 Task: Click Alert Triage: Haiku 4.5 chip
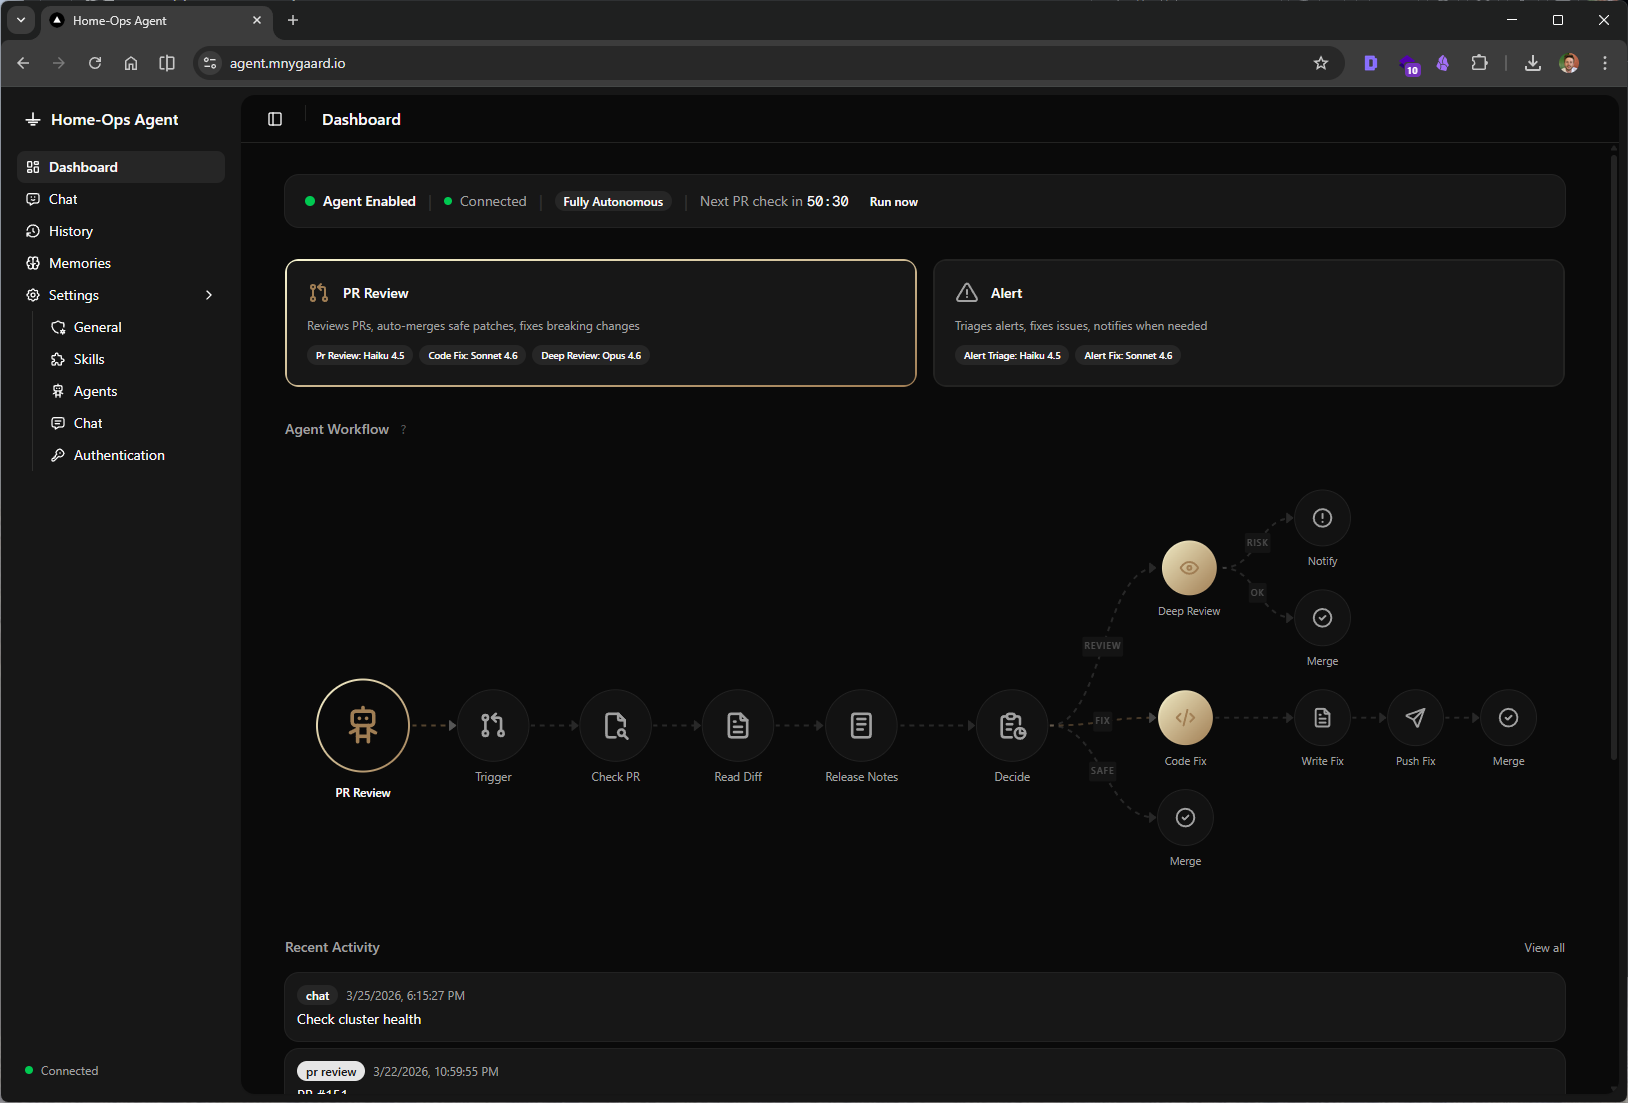point(1012,356)
